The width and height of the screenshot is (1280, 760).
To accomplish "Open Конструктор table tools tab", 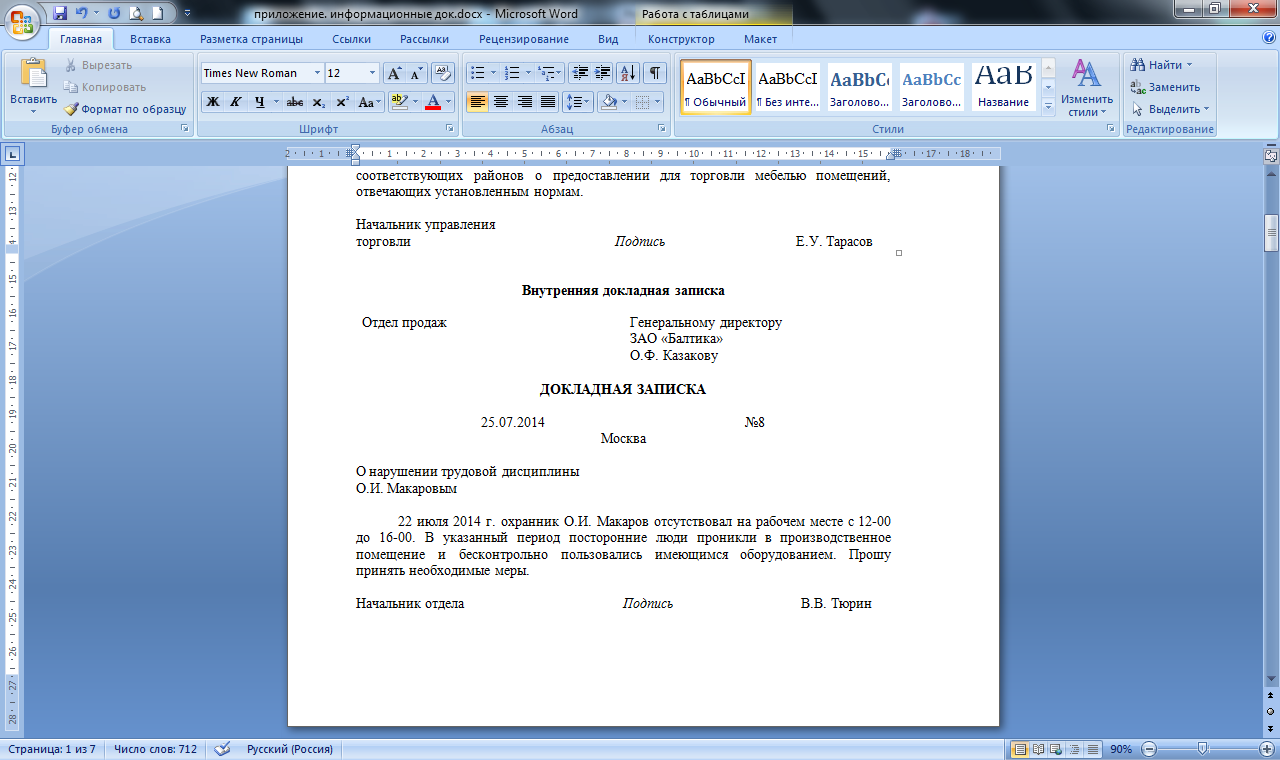I will coord(681,39).
